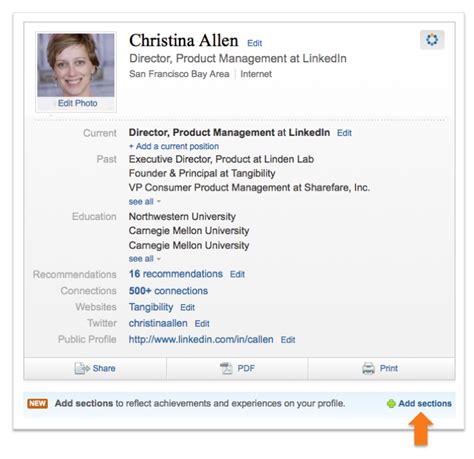Open the 16 recommendations link
Image resolution: width=474 pixels, height=459 pixels.
(176, 274)
